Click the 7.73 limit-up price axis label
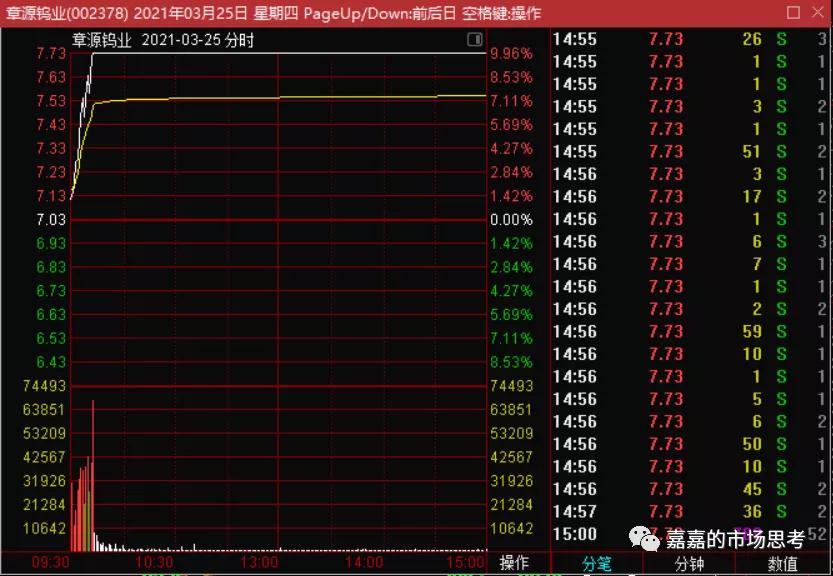Viewport: 833px width, 576px height. click(x=51, y=54)
